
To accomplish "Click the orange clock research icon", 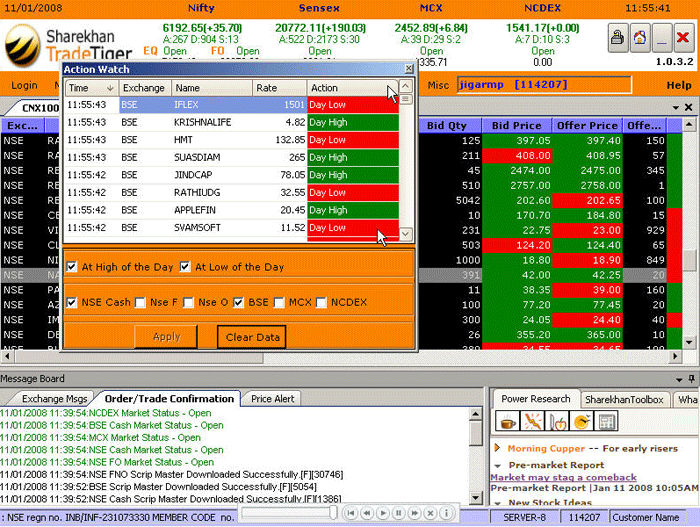I will point(582,421).
